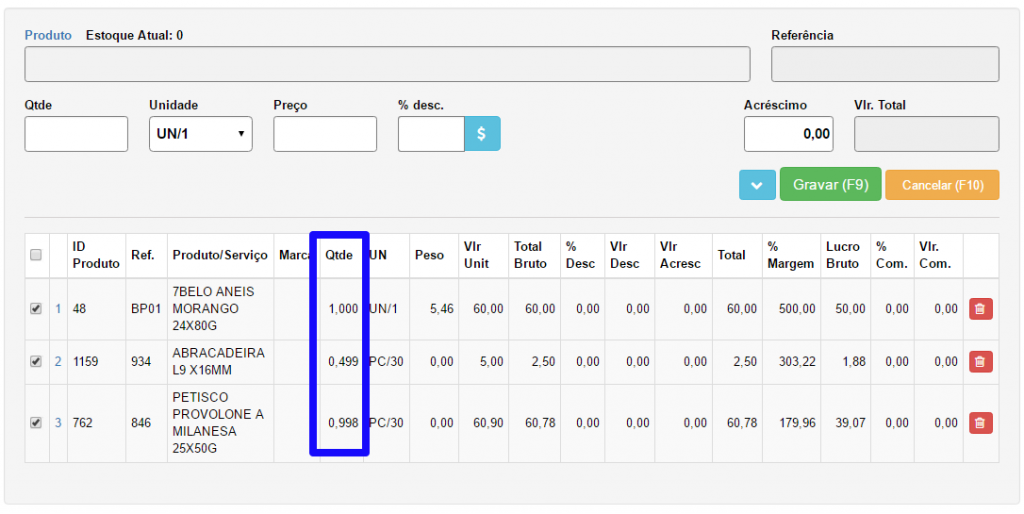Viewport: 1024px width, 514px height.
Task: Toggle the select-all checkbox in table header
Action: coord(36,256)
